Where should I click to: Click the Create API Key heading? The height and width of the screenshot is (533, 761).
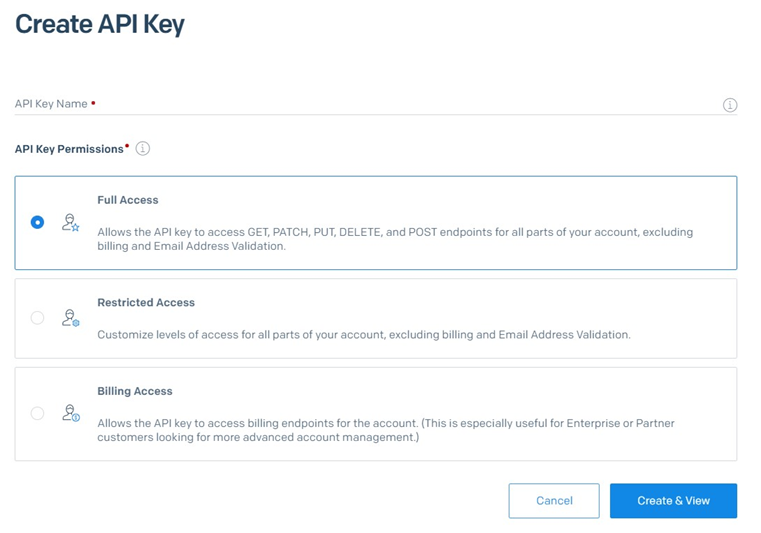100,24
